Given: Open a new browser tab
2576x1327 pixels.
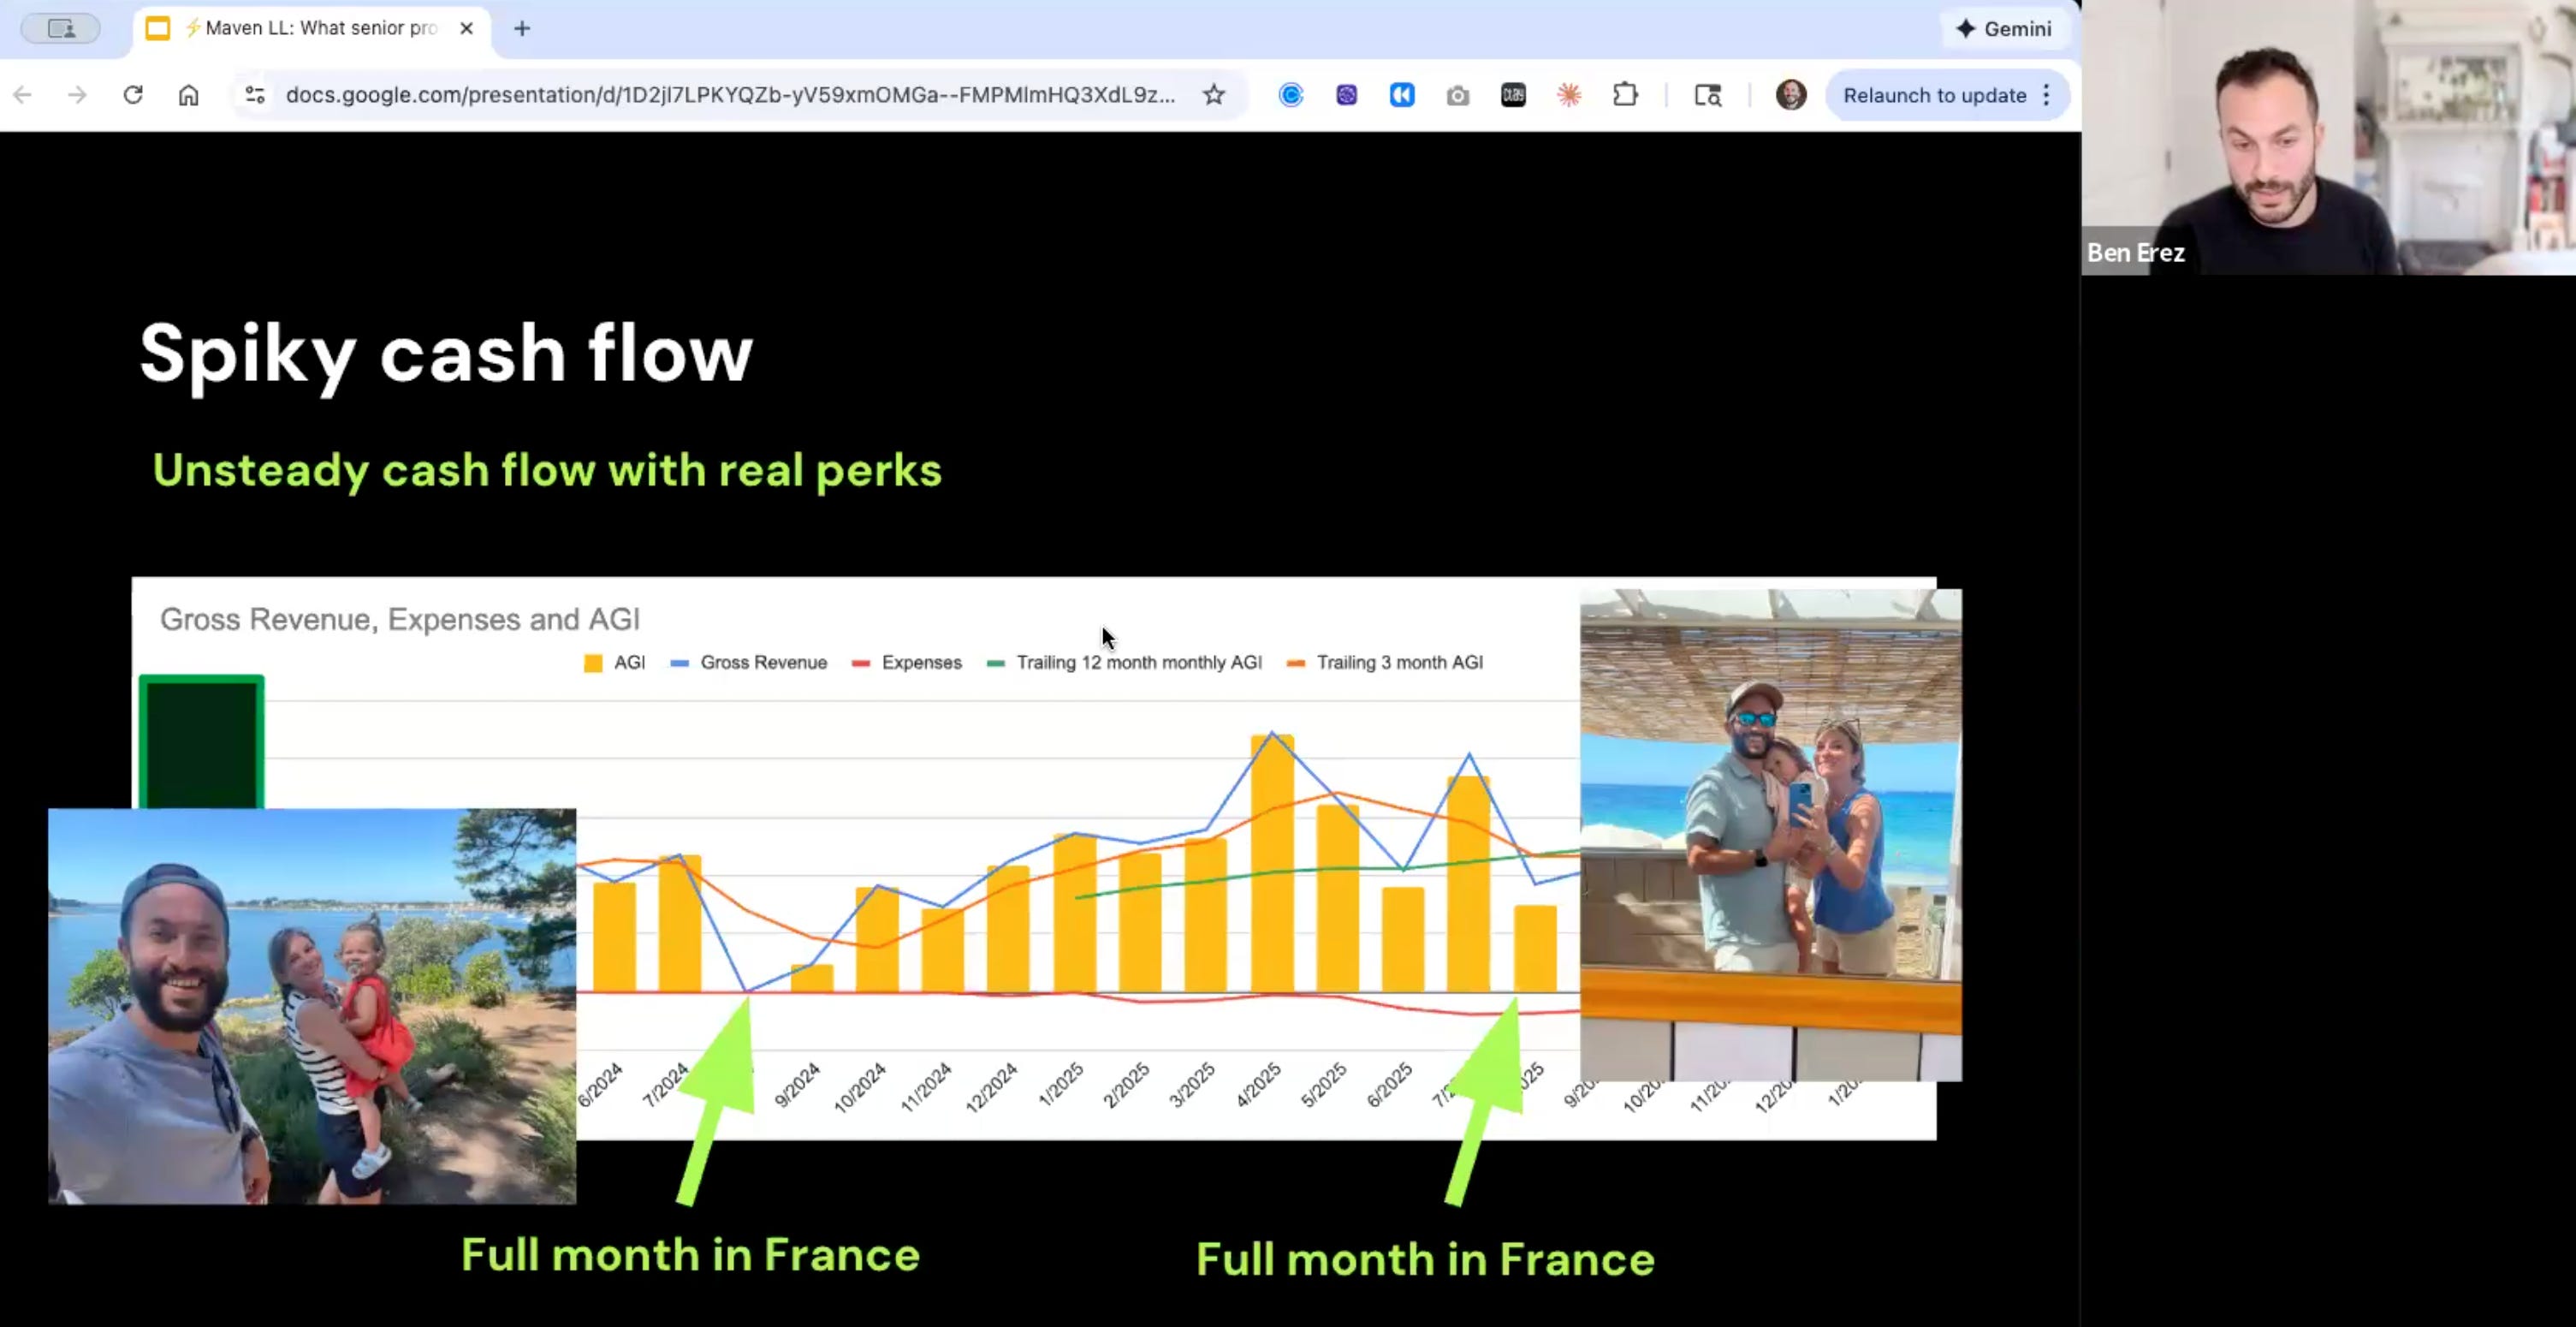Looking at the screenshot, I should point(522,28).
